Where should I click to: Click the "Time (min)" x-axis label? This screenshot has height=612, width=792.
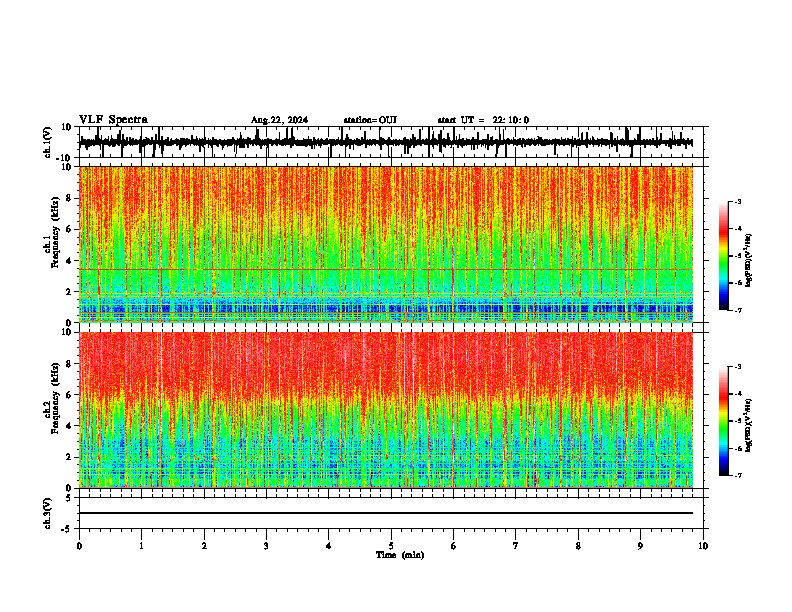[x=400, y=555]
